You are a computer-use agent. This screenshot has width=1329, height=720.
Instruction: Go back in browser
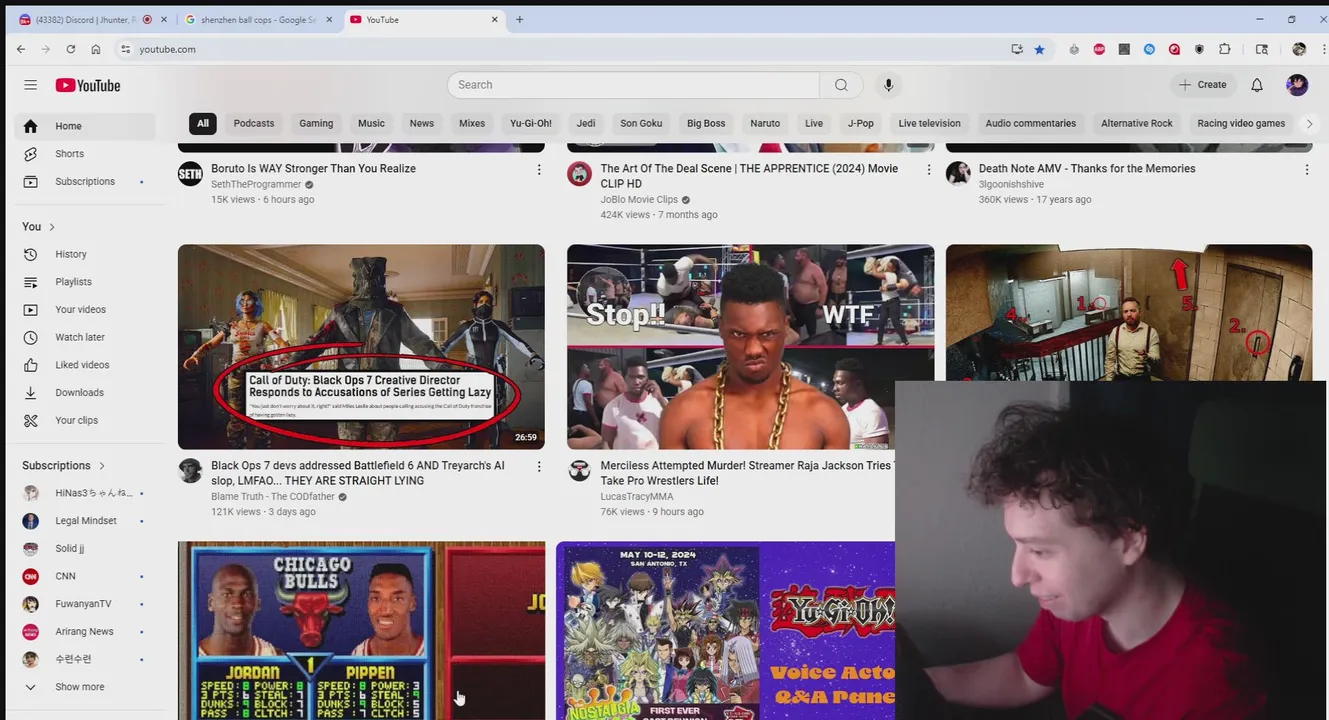tap(21, 49)
